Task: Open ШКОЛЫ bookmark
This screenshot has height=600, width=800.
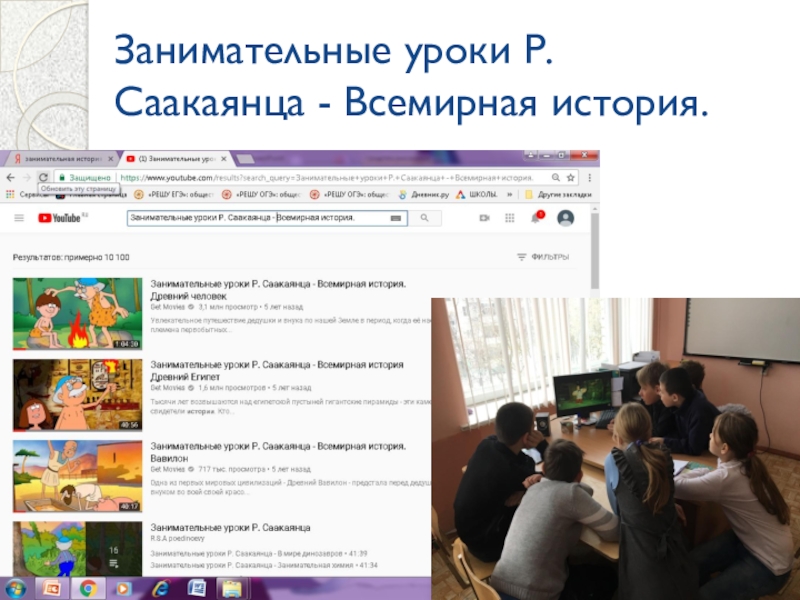Action: tap(477, 194)
